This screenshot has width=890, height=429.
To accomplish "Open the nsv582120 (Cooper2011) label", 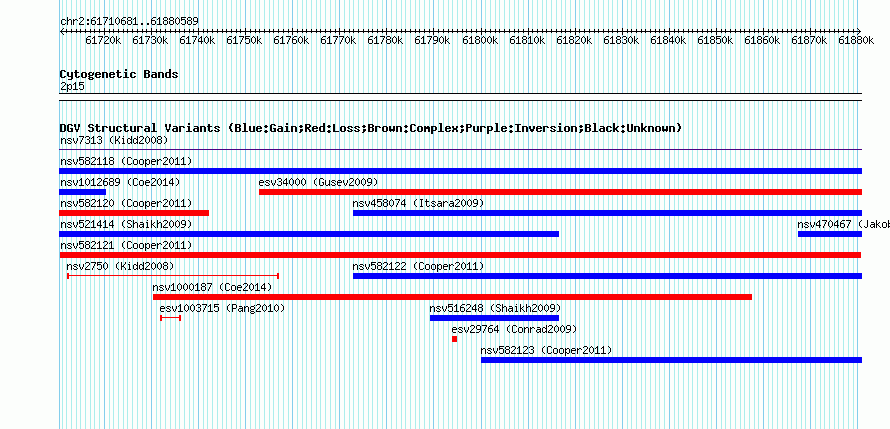I will click(126, 203).
